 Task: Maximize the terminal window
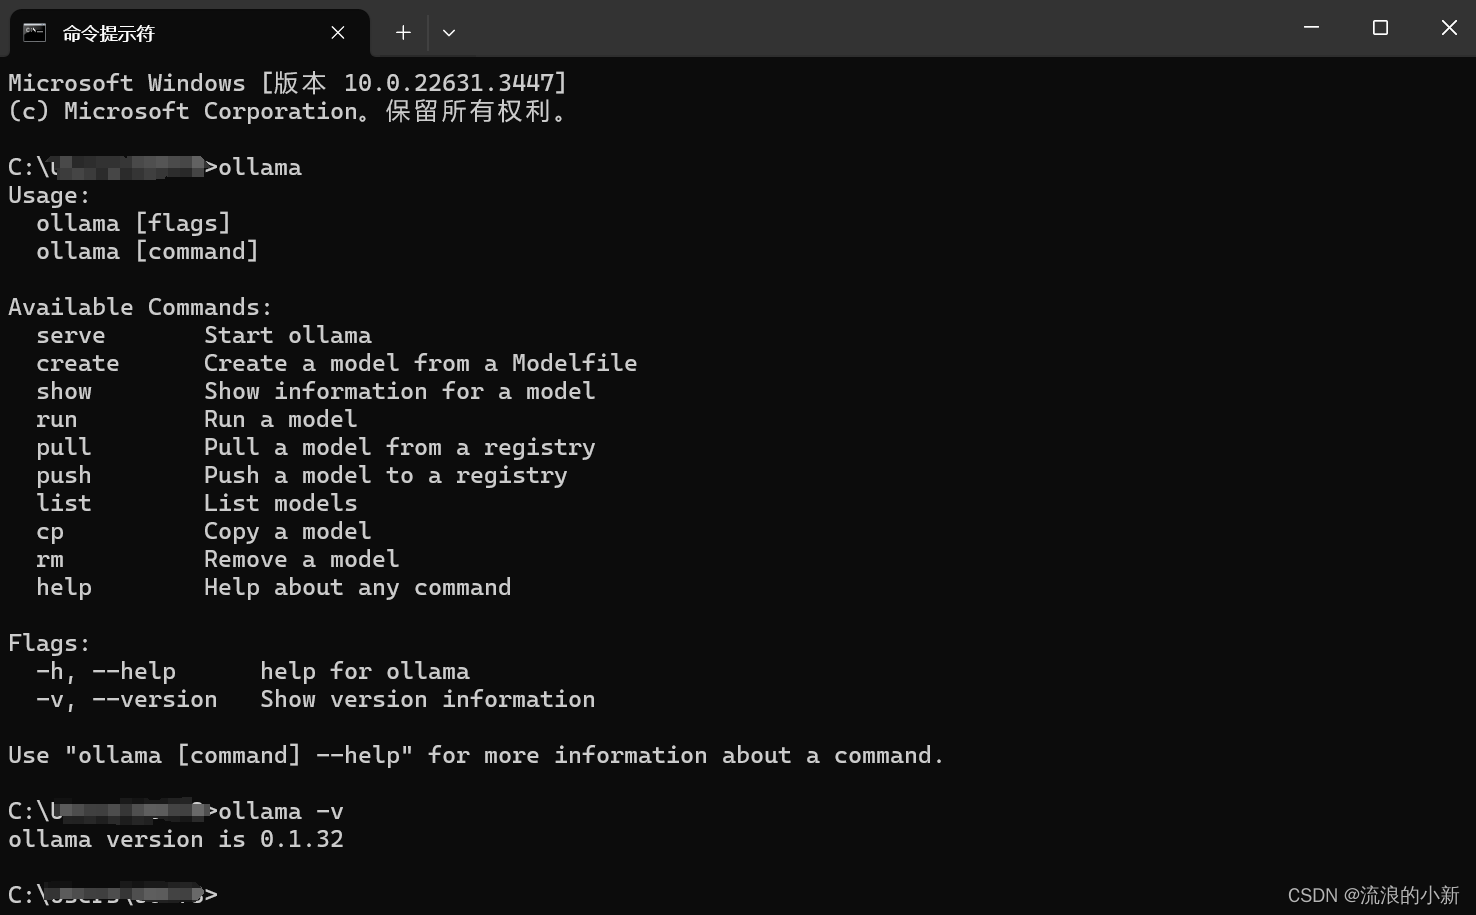tap(1380, 28)
